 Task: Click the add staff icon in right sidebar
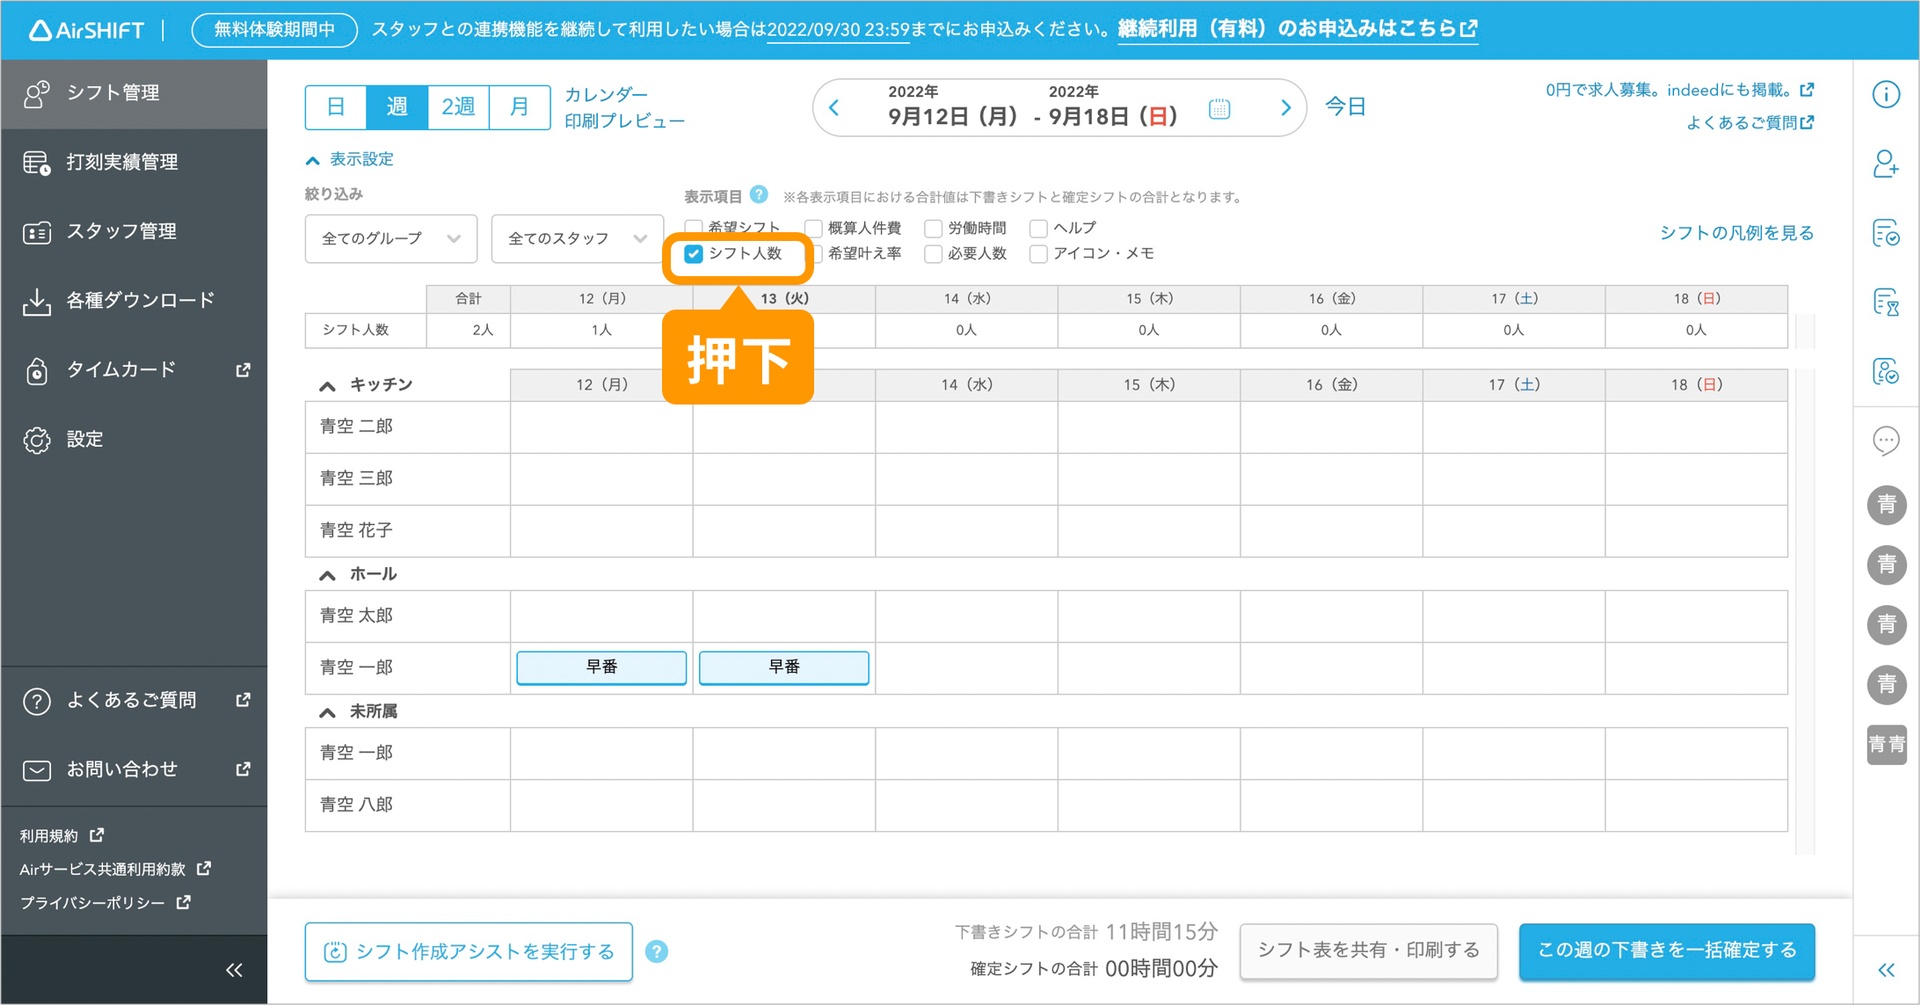(x=1885, y=164)
